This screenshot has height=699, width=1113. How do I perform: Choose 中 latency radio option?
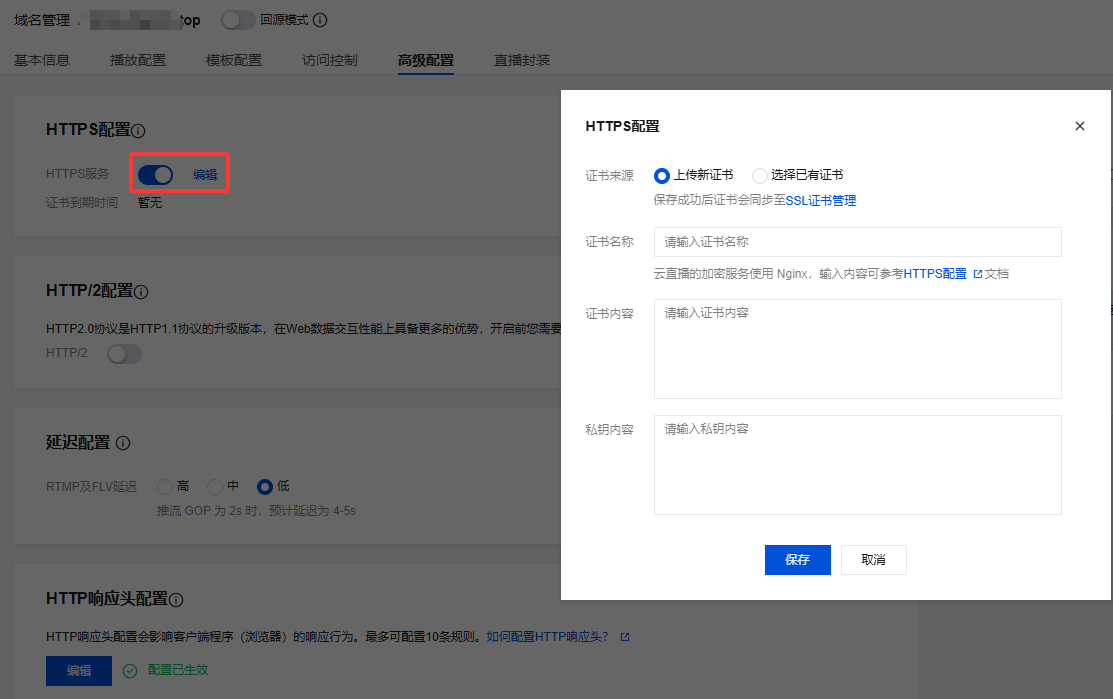click(x=214, y=487)
